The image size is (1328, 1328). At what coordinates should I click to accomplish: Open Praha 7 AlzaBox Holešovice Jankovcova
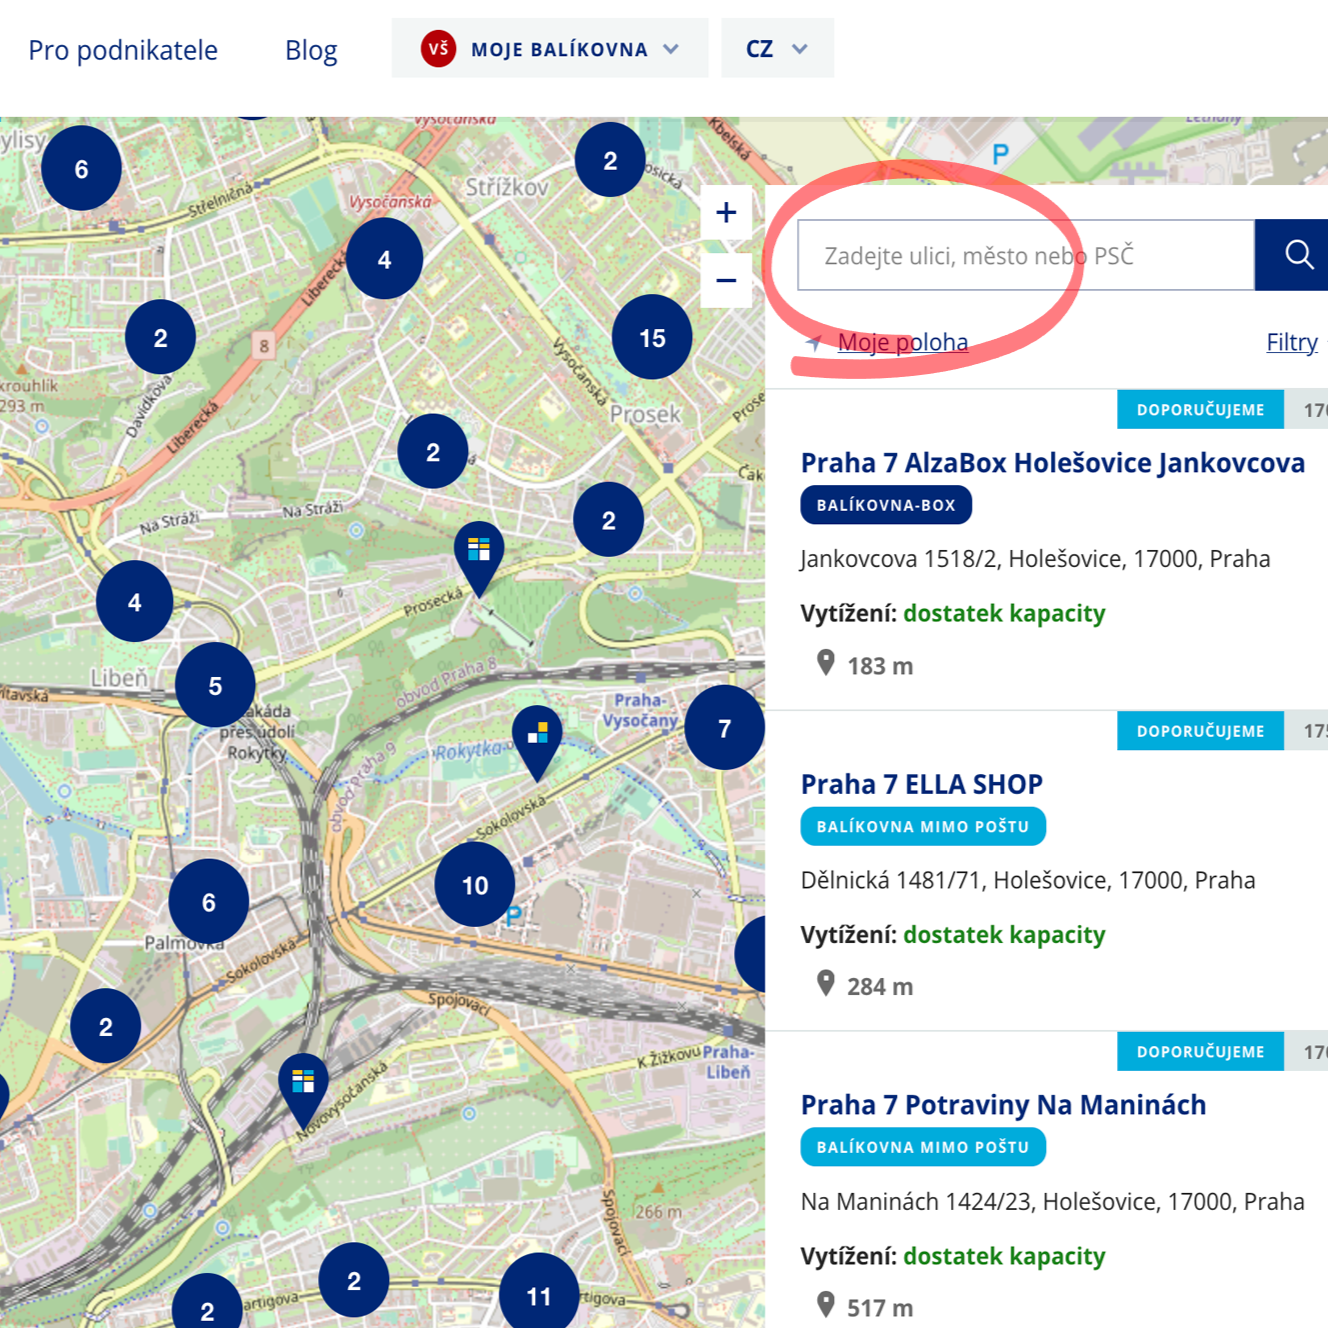tap(1052, 463)
